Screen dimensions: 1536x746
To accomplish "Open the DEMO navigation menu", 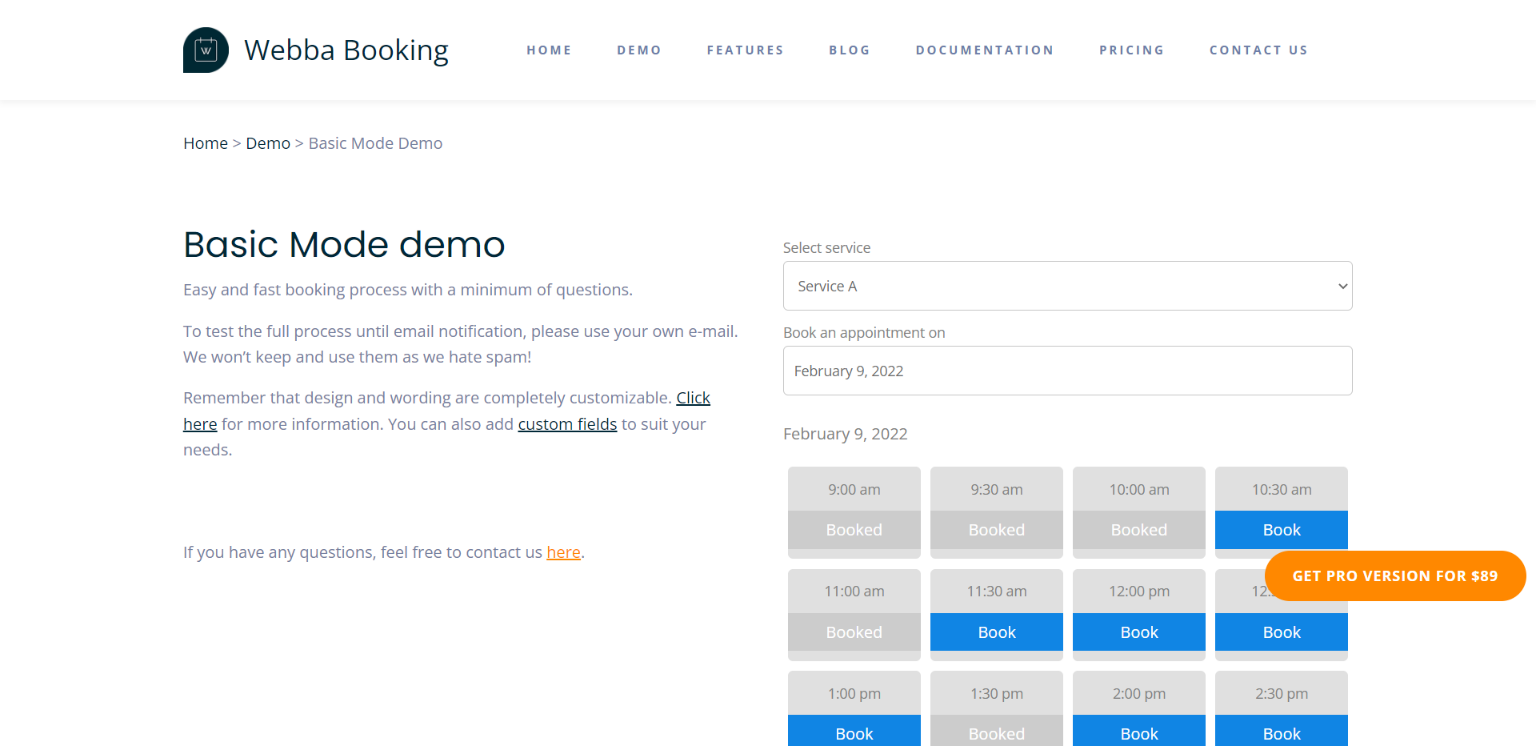I will coord(639,50).
